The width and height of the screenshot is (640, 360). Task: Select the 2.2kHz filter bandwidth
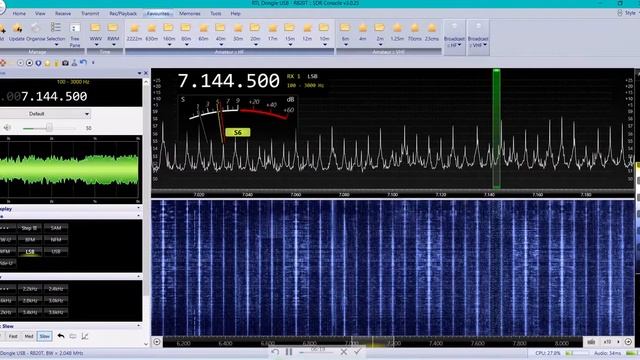tap(30, 289)
